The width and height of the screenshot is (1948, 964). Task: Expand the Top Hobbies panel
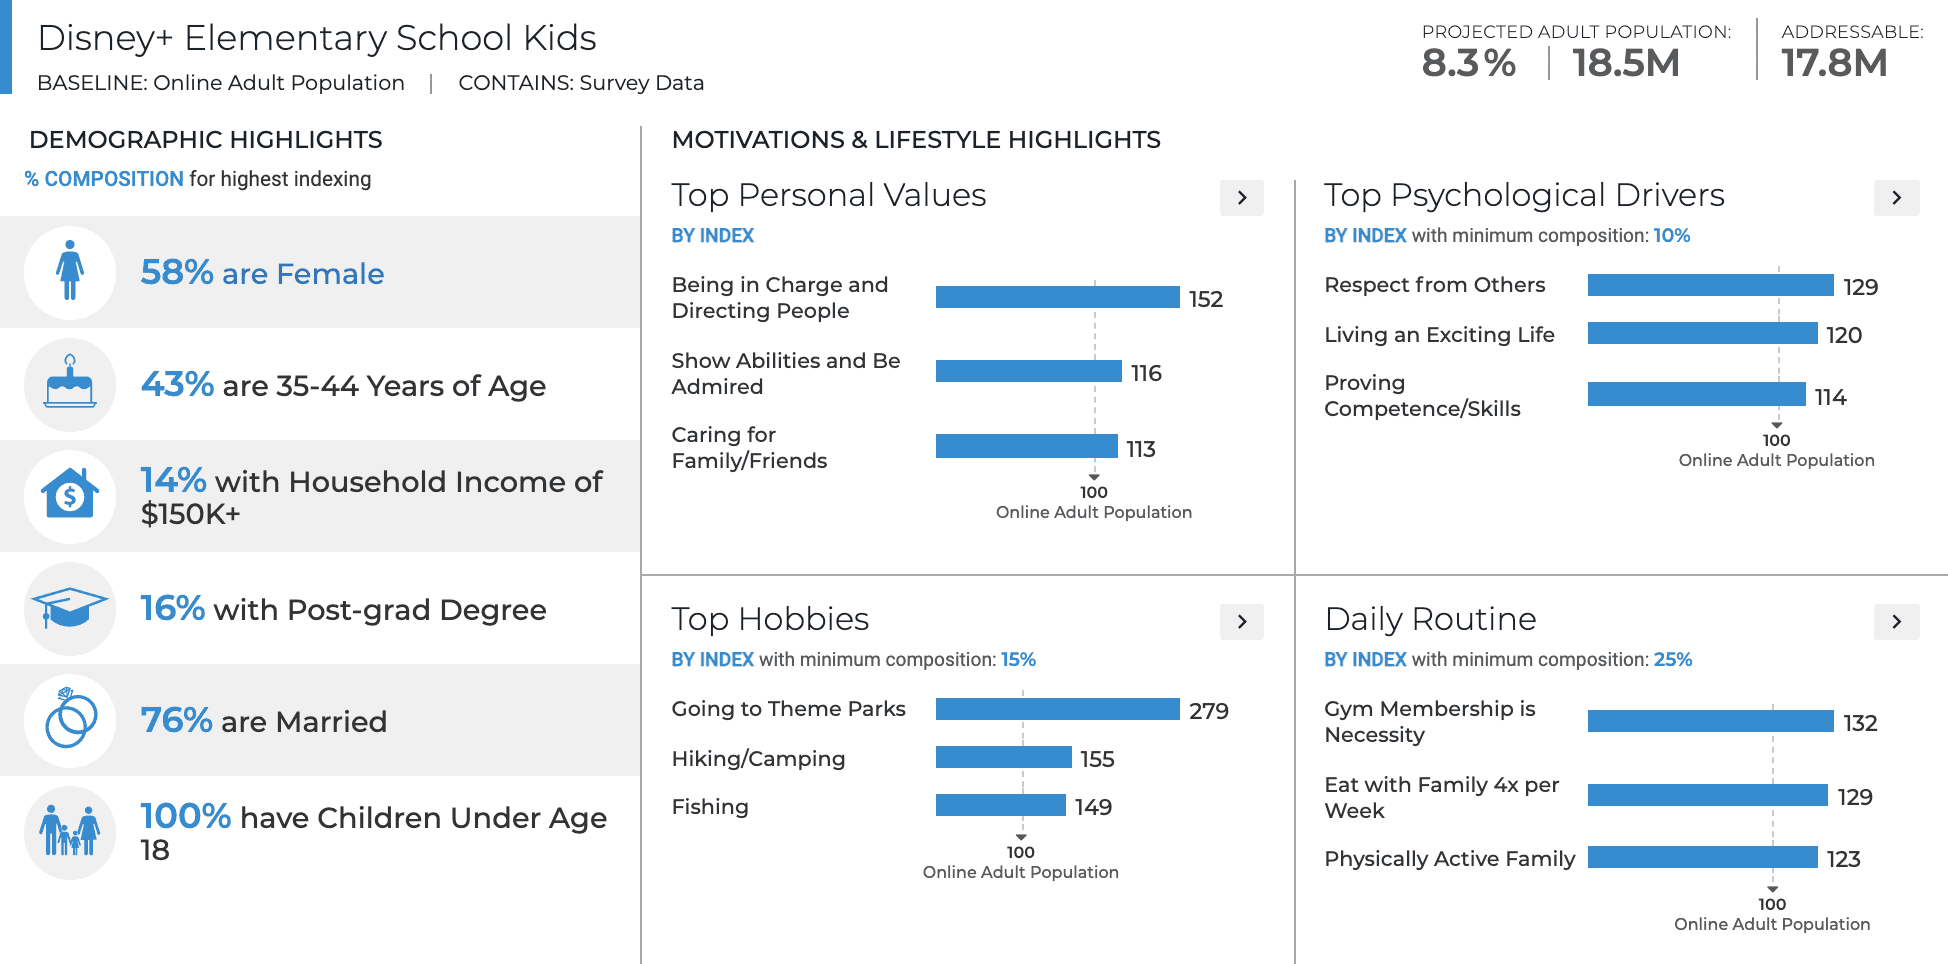[1241, 622]
